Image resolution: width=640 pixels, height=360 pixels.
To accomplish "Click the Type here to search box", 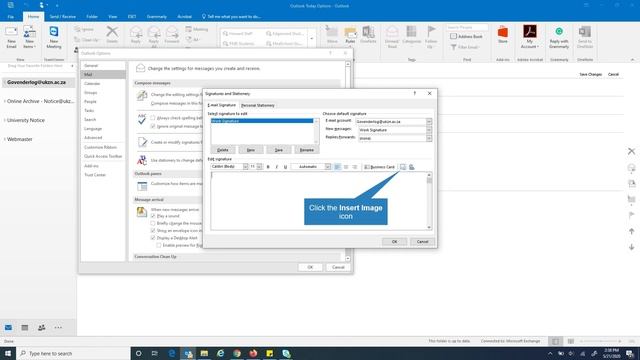I will click(x=73, y=353).
